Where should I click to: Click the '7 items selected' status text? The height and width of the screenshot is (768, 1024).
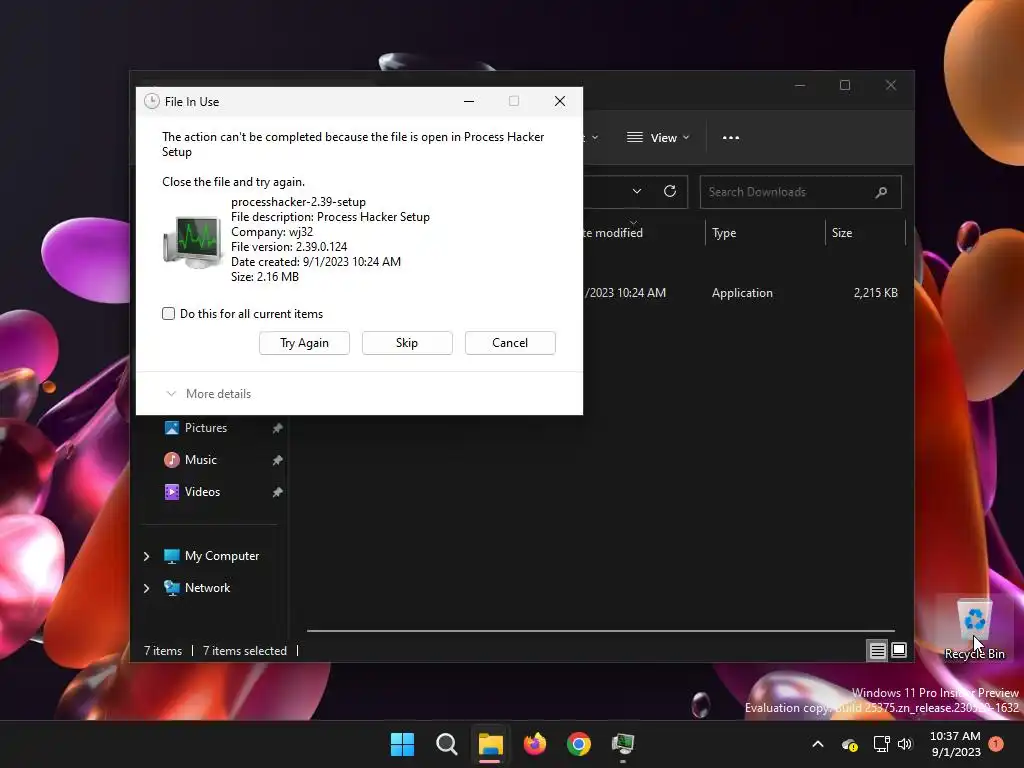(x=245, y=651)
